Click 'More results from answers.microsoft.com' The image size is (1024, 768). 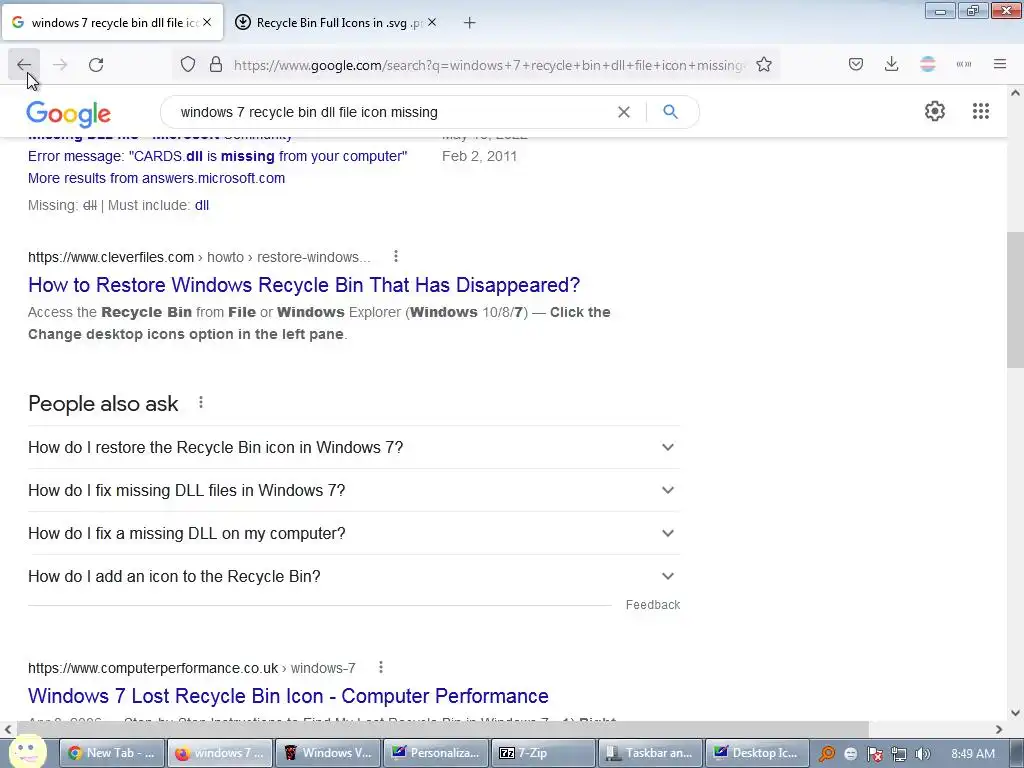pos(156,178)
